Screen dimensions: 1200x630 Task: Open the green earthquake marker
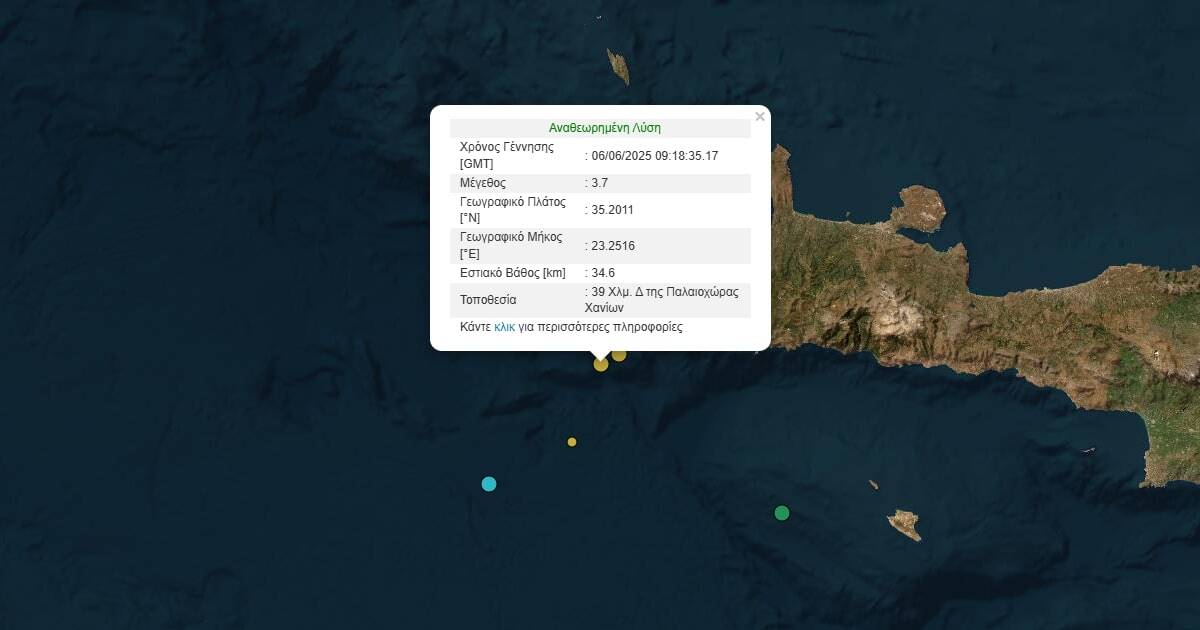(x=782, y=513)
